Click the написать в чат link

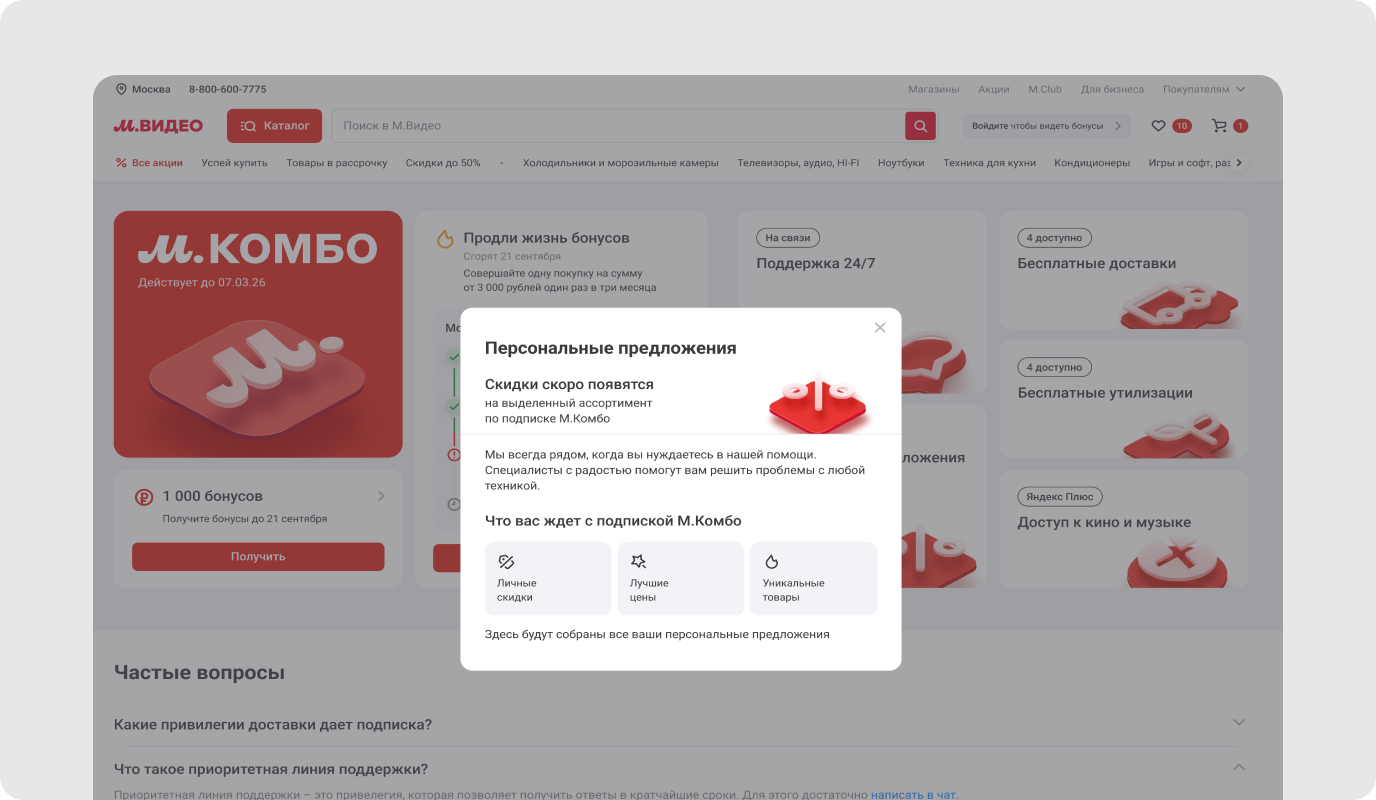point(914,795)
